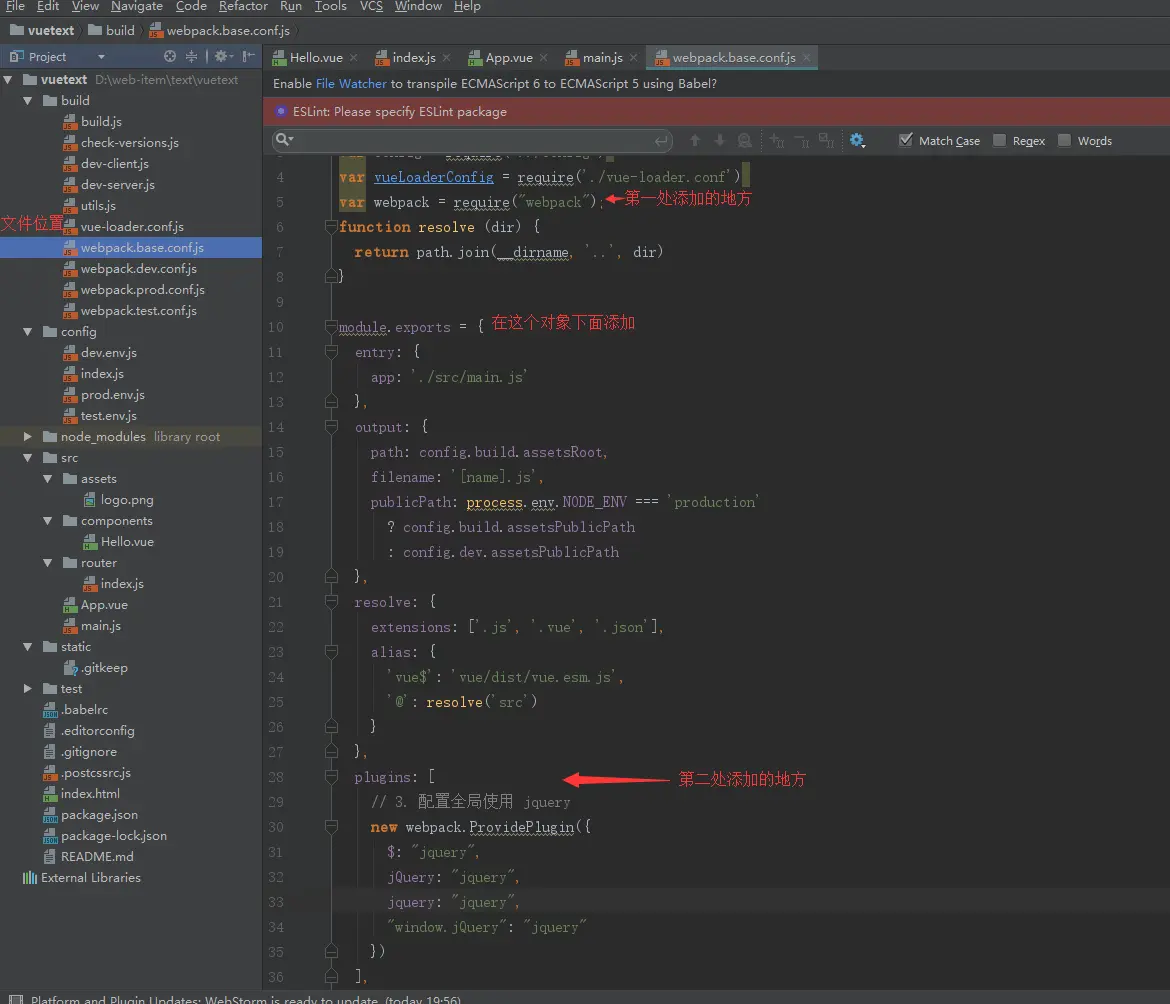Enable the Words checkbox
Image resolution: width=1170 pixels, height=1004 pixels.
click(1064, 140)
